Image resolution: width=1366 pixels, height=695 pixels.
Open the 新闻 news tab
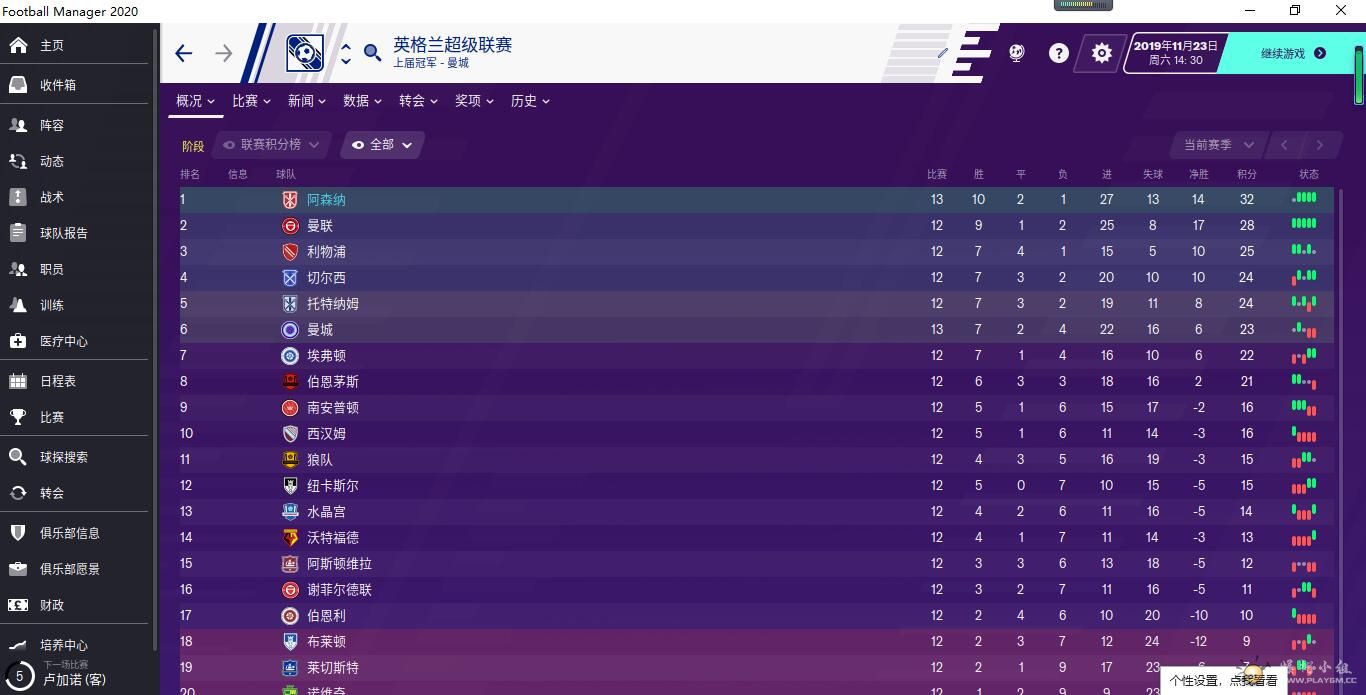click(x=307, y=101)
